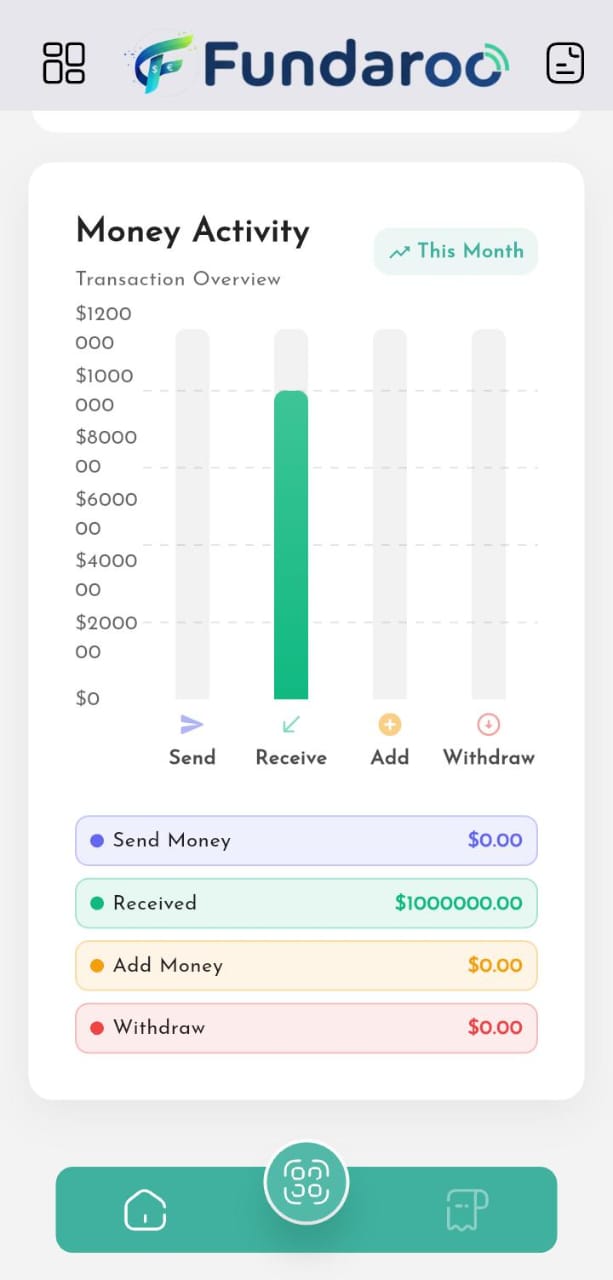Open the Send Money summary row
613x1280 pixels.
coord(306,841)
